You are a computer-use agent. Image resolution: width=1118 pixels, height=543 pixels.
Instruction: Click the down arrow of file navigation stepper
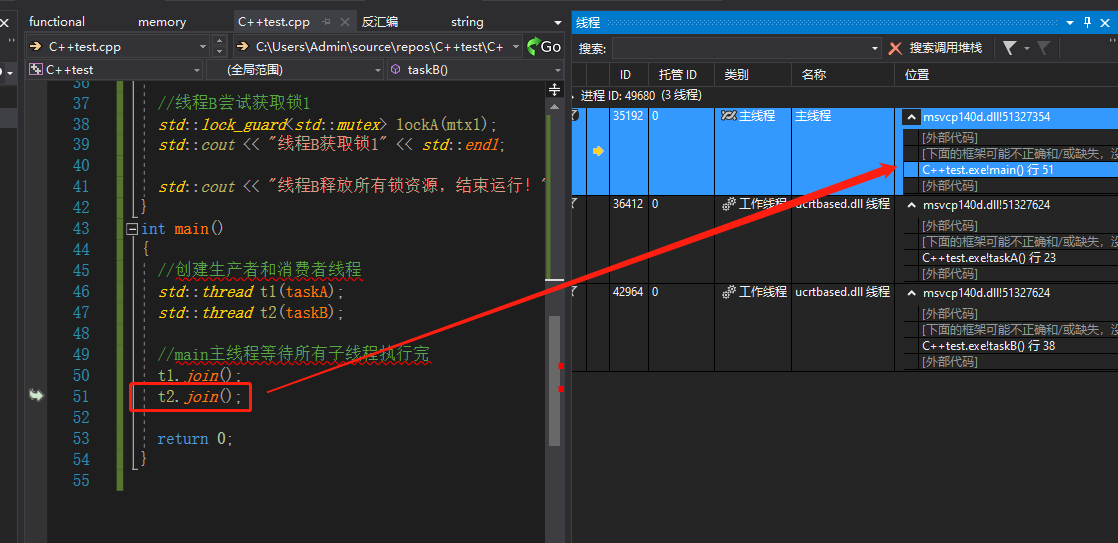220,52
